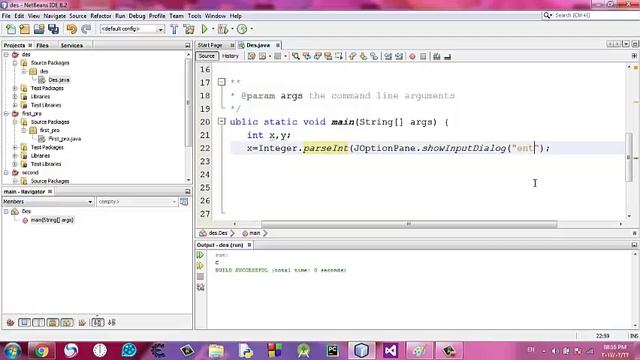Open the Debug menu

tap(137, 16)
